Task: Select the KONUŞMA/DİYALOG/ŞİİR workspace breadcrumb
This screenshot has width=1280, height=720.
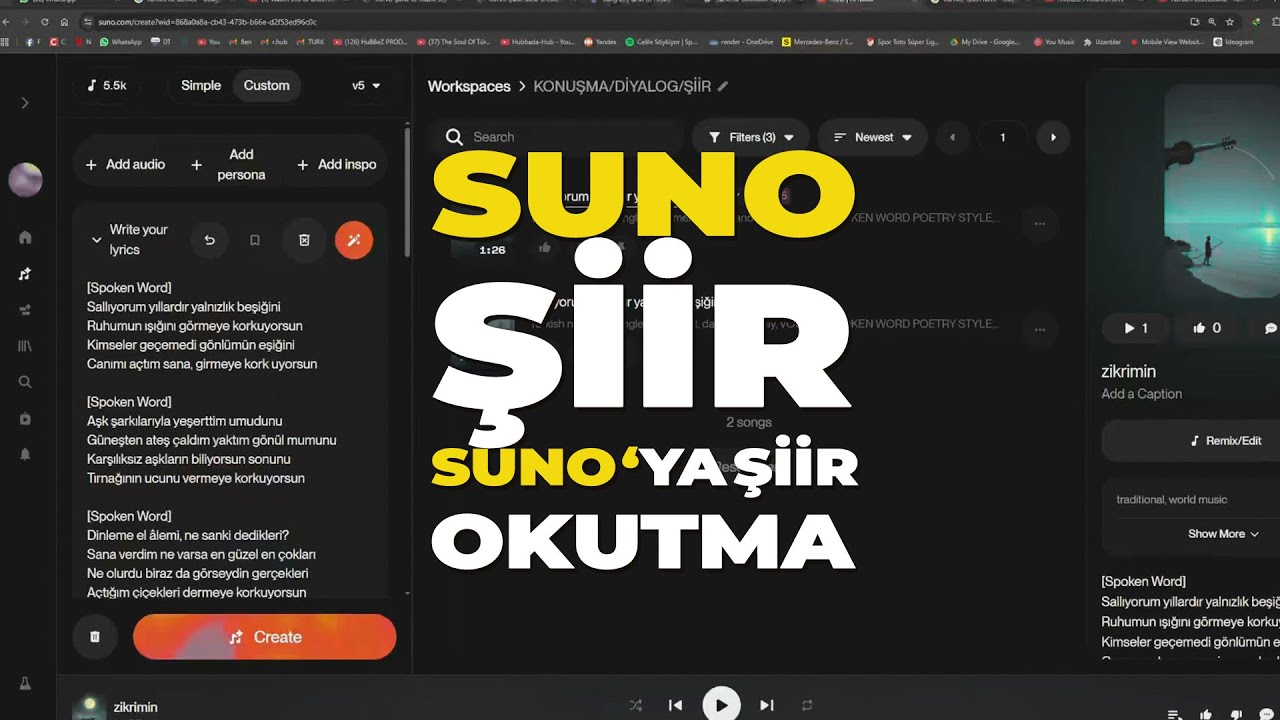Action: [x=622, y=86]
